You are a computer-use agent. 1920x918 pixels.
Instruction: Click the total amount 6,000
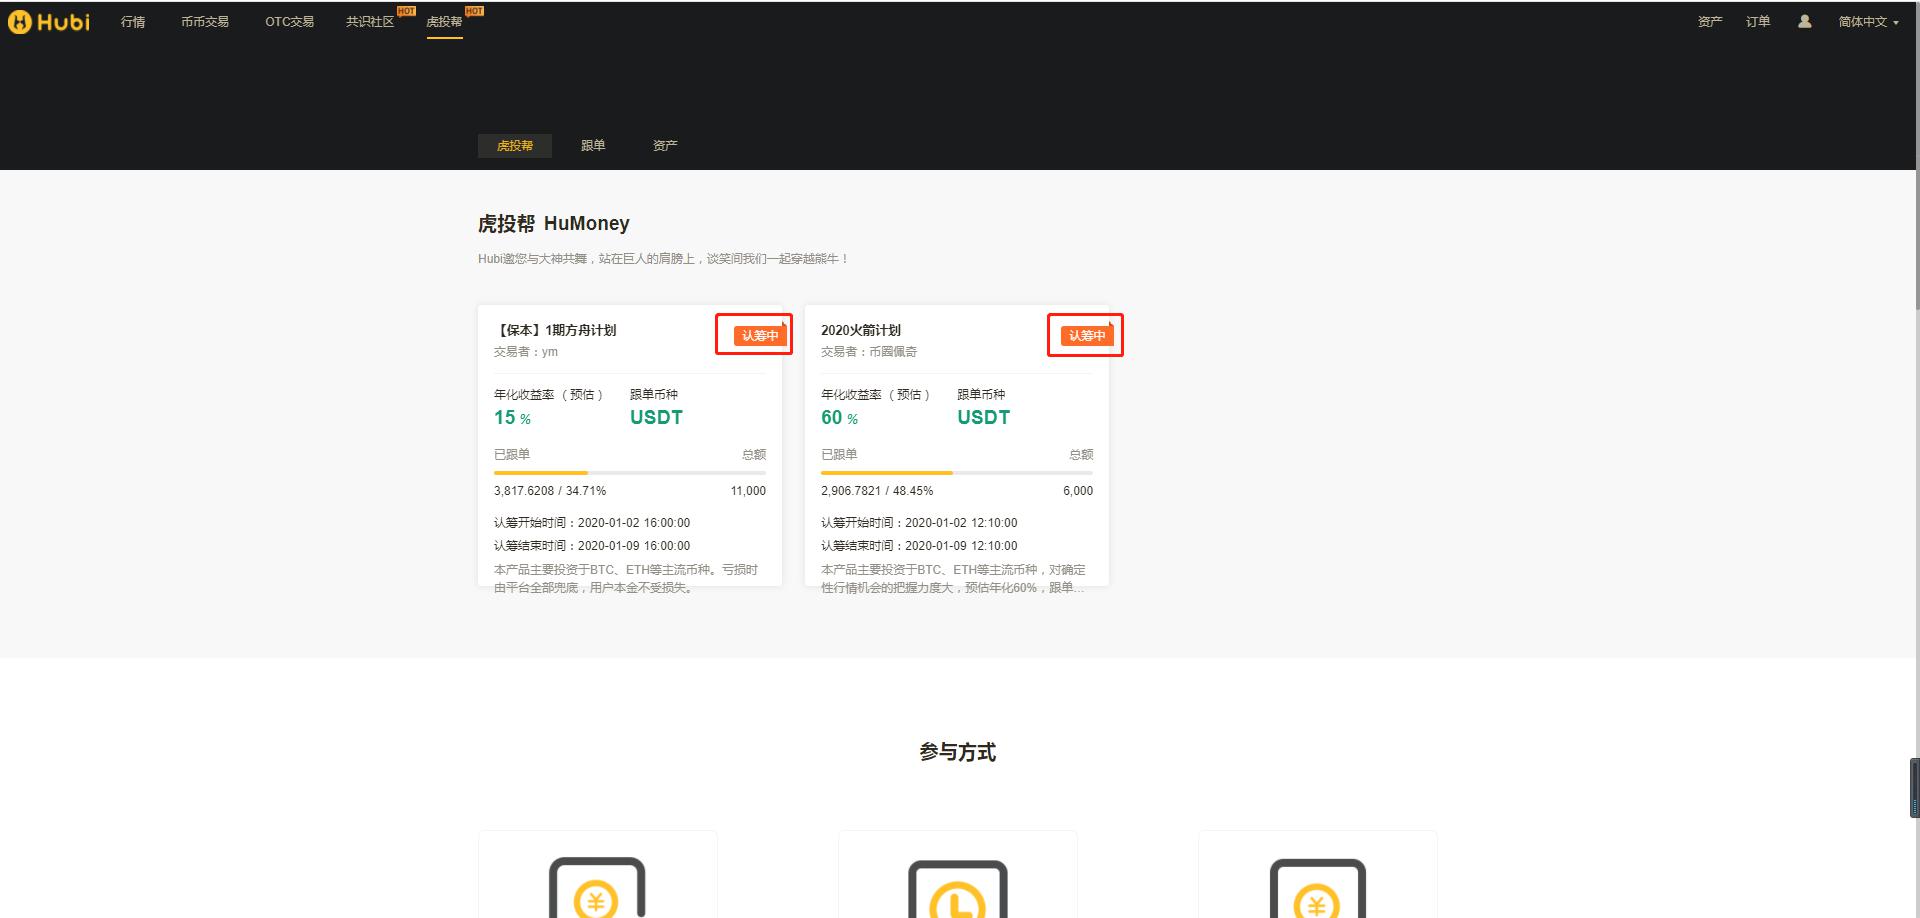click(x=1078, y=491)
